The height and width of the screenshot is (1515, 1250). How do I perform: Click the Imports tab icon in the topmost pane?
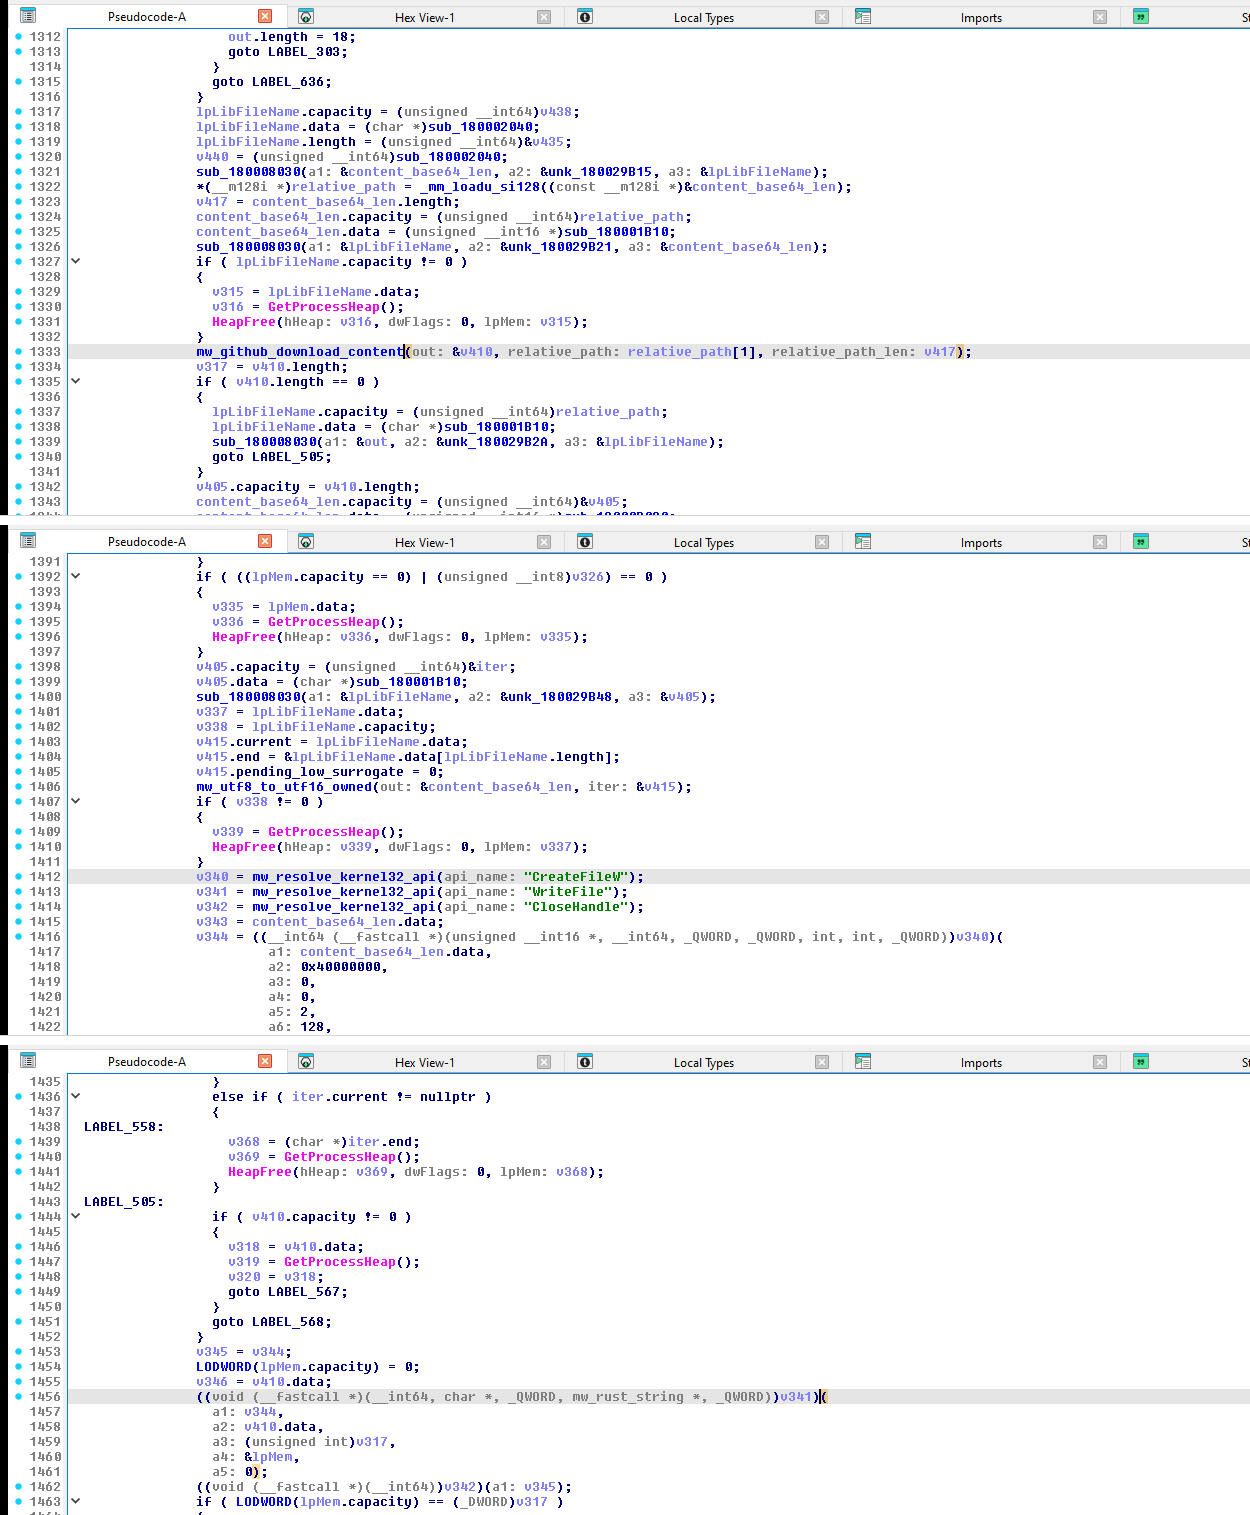(x=863, y=16)
